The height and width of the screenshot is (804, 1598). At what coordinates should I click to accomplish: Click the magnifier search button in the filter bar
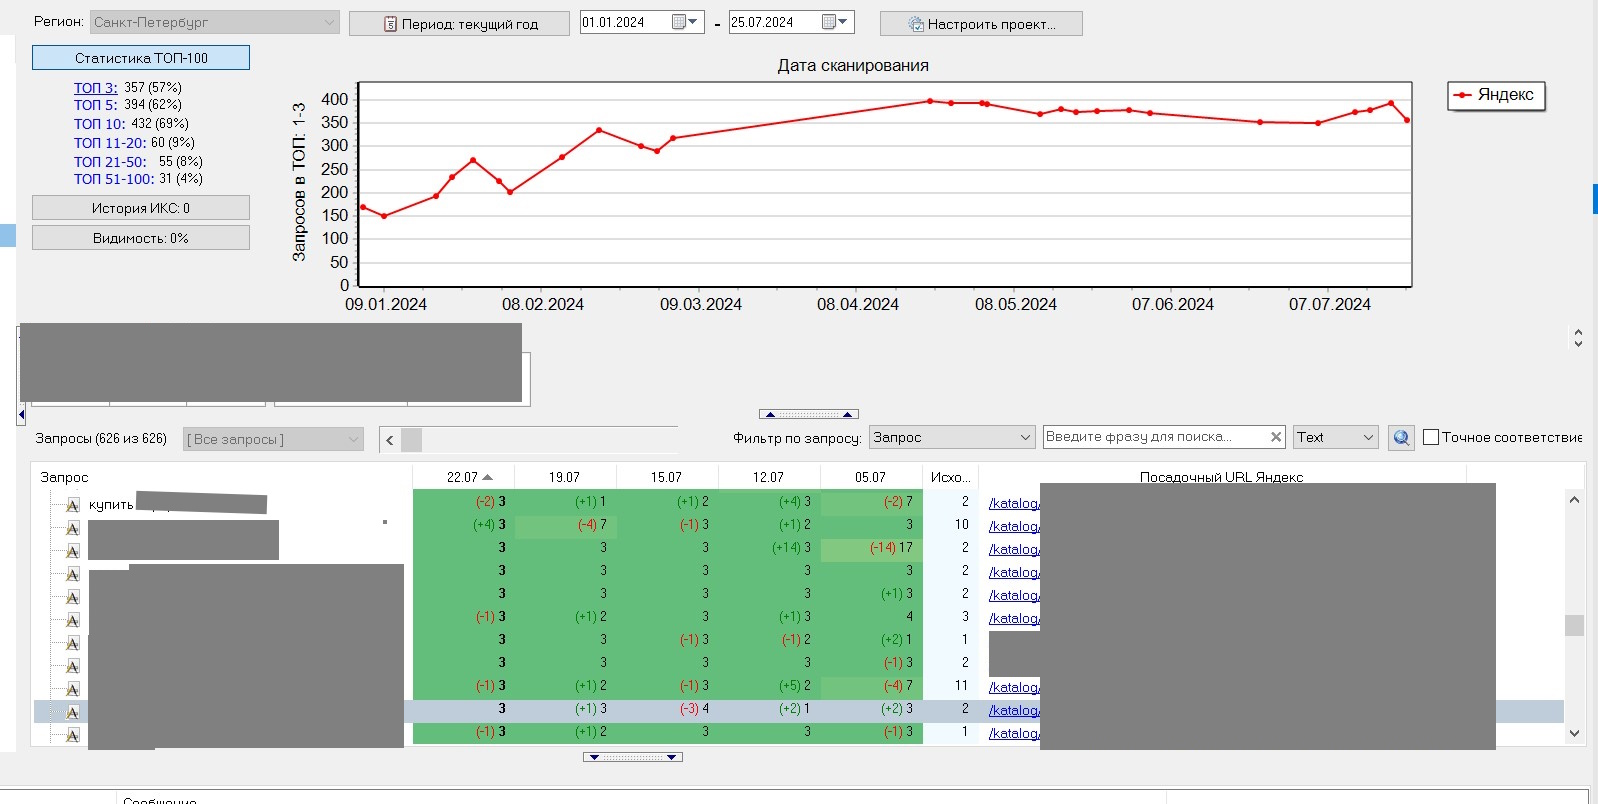(1401, 437)
